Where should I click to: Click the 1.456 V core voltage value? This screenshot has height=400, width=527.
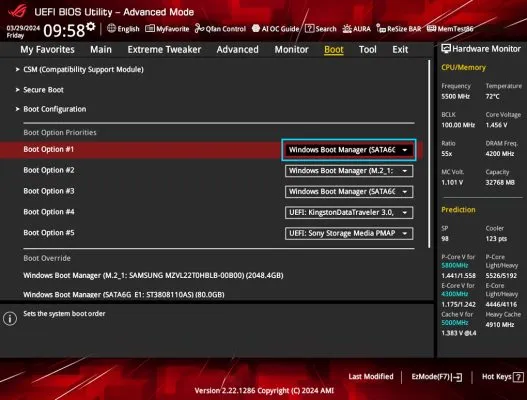point(496,125)
